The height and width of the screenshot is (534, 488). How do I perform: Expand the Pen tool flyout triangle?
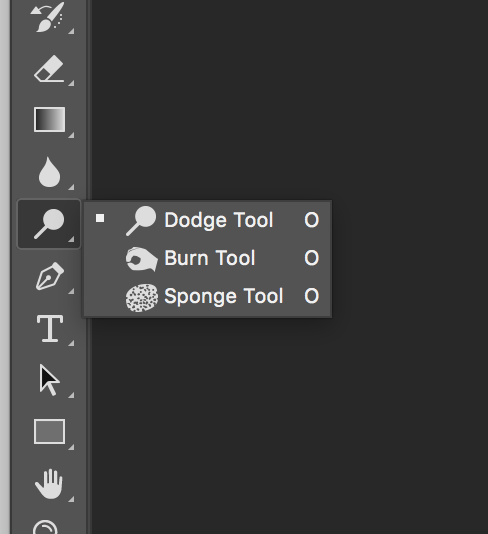[71, 291]
